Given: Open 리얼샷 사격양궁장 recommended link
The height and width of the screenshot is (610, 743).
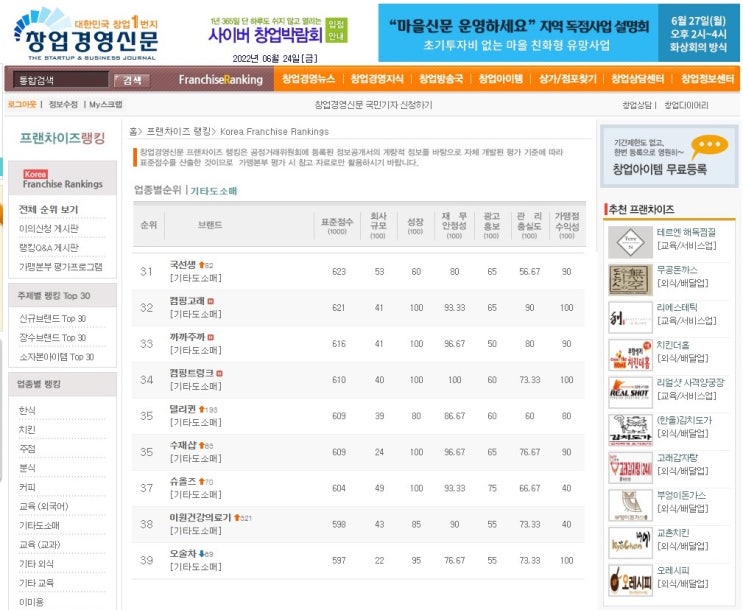Looking at the screenshot, I should click(x=690, y=382).
